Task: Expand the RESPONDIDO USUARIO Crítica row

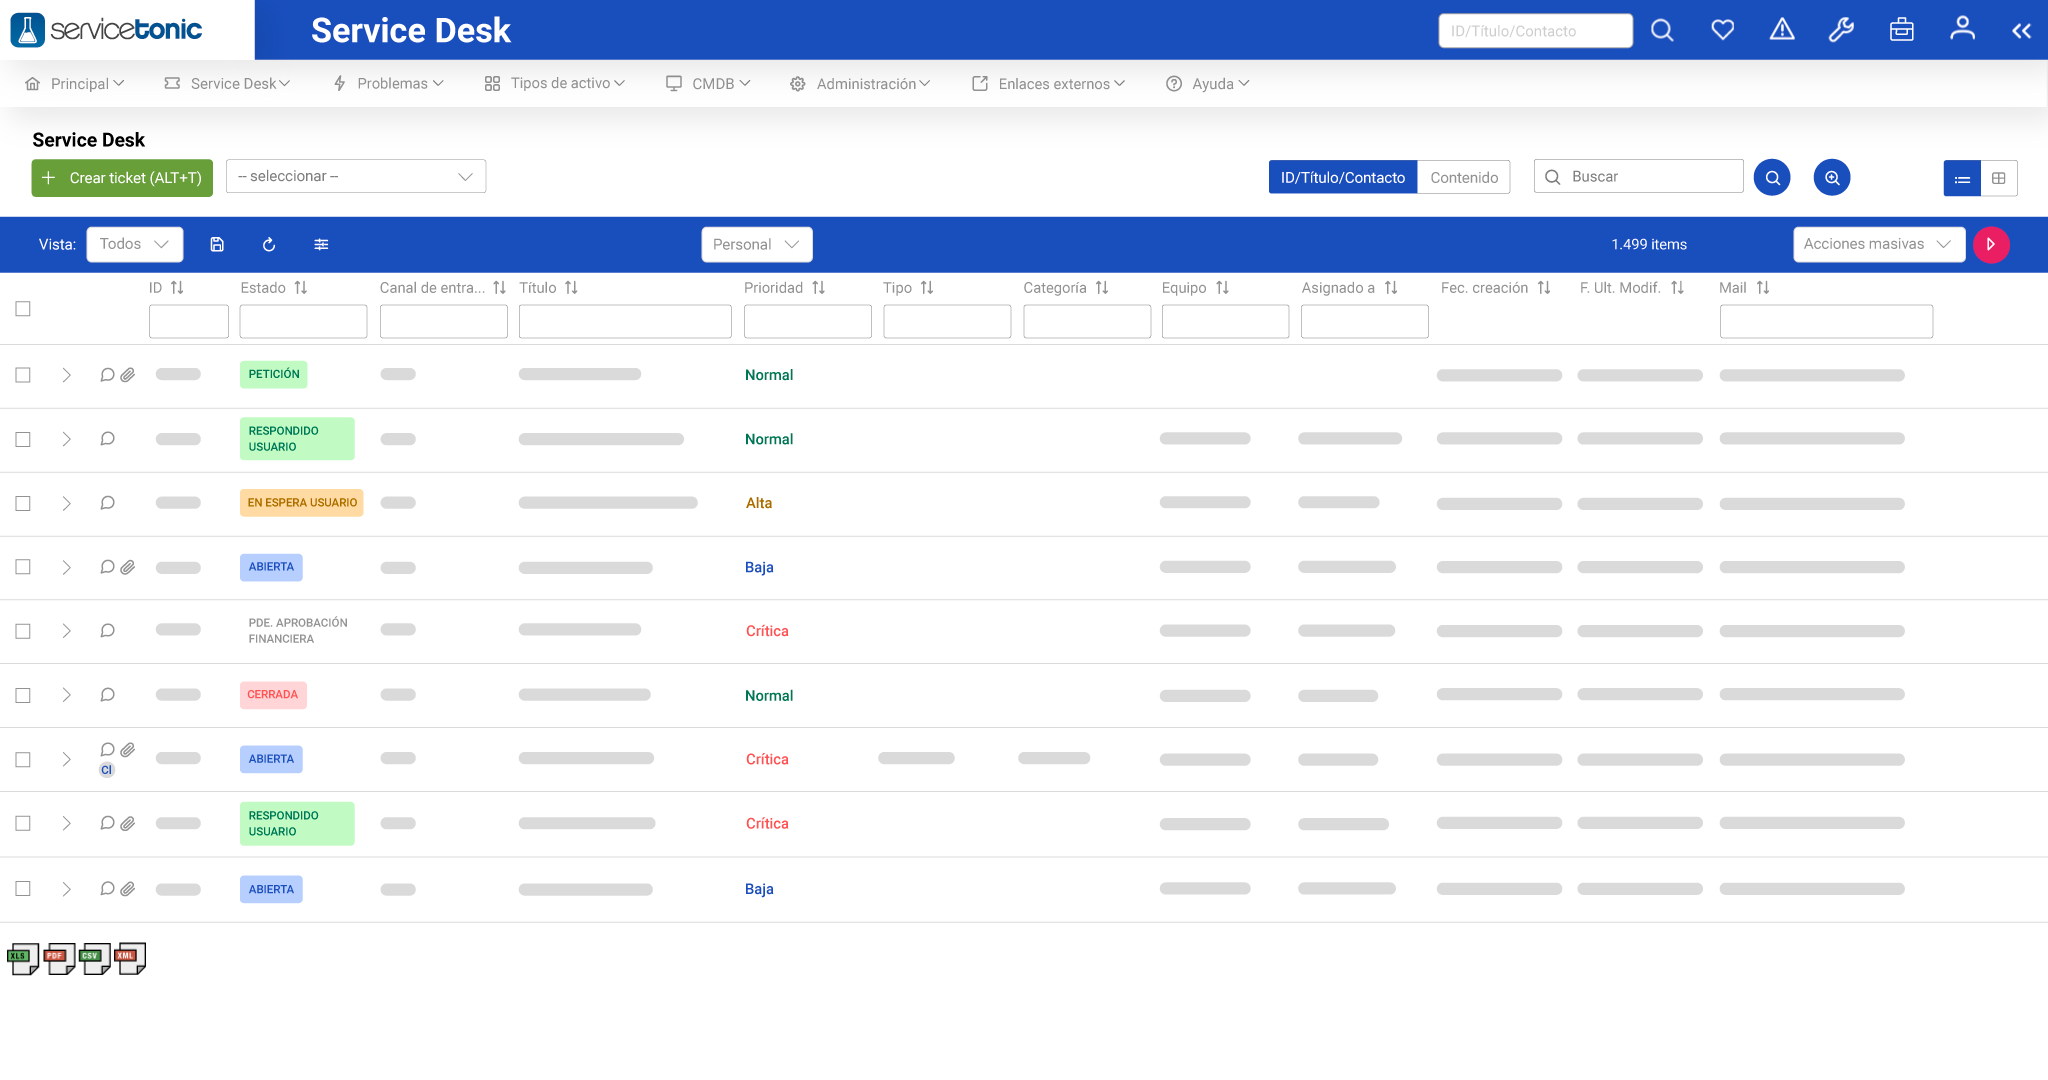Action: tap(66, 823)
